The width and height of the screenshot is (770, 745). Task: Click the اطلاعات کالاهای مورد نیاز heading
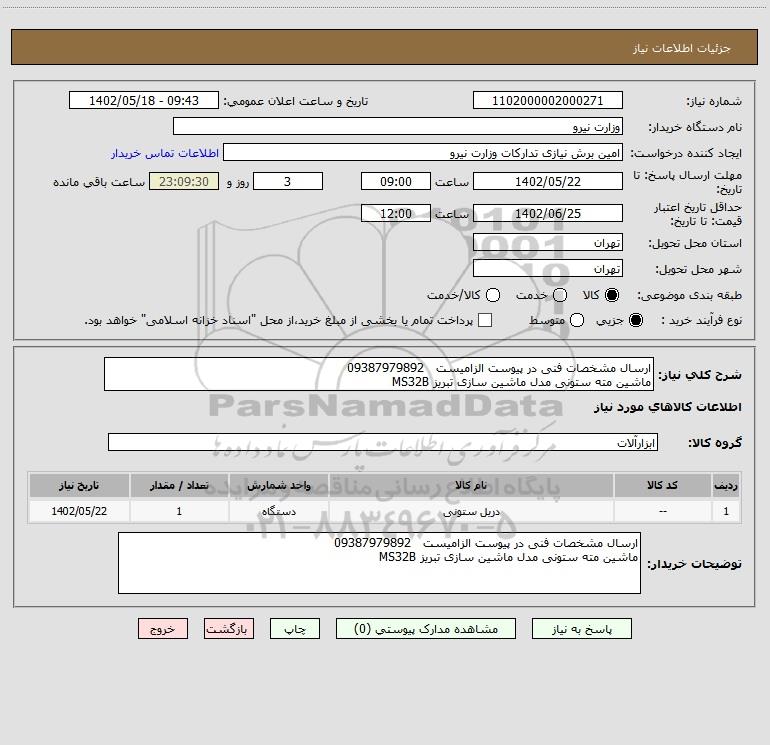click(667, 407)
